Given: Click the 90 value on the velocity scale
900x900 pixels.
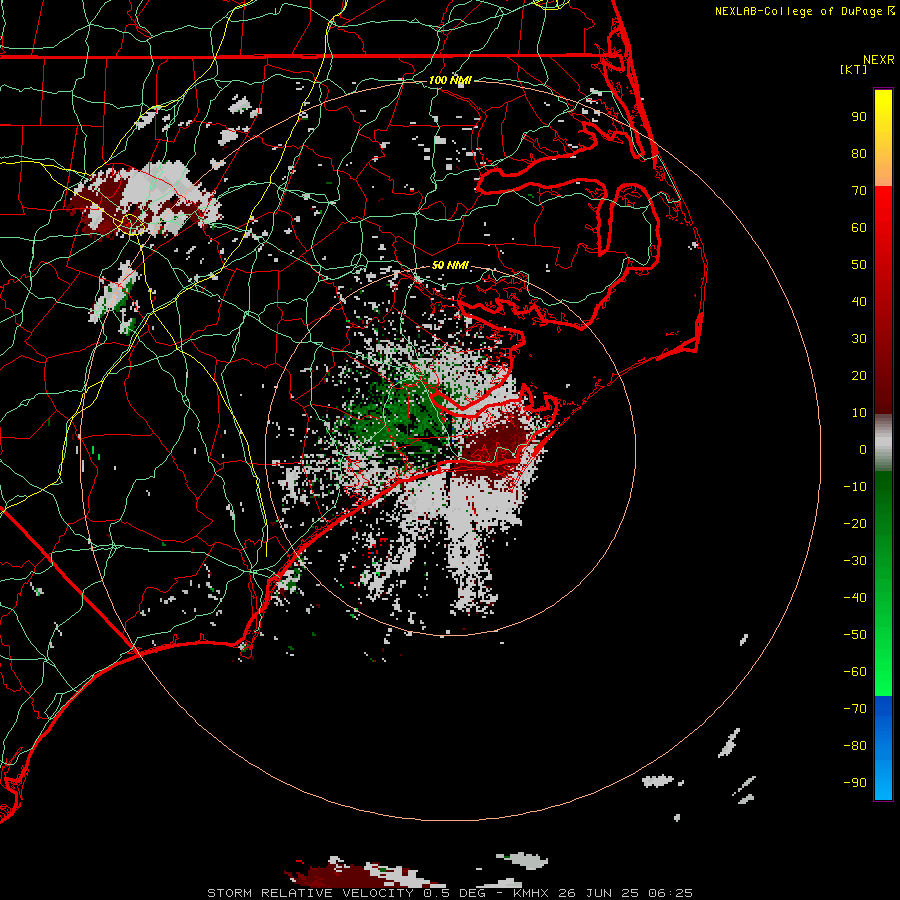Looking at the screenshot, I should coord(859,117).
